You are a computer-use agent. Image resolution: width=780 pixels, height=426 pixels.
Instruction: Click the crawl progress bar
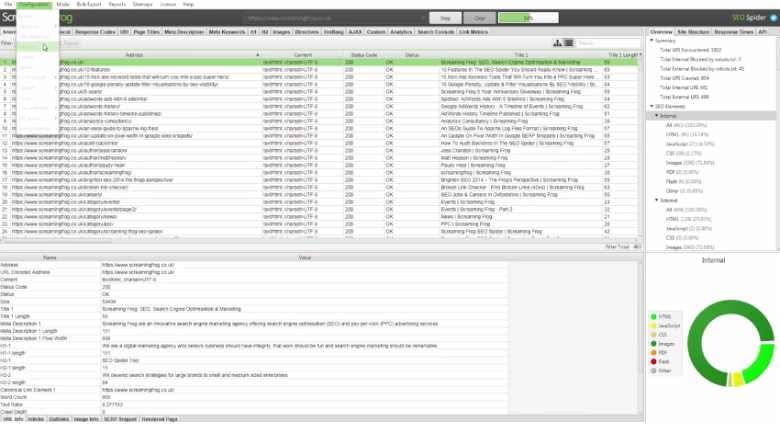pos(528,18)
